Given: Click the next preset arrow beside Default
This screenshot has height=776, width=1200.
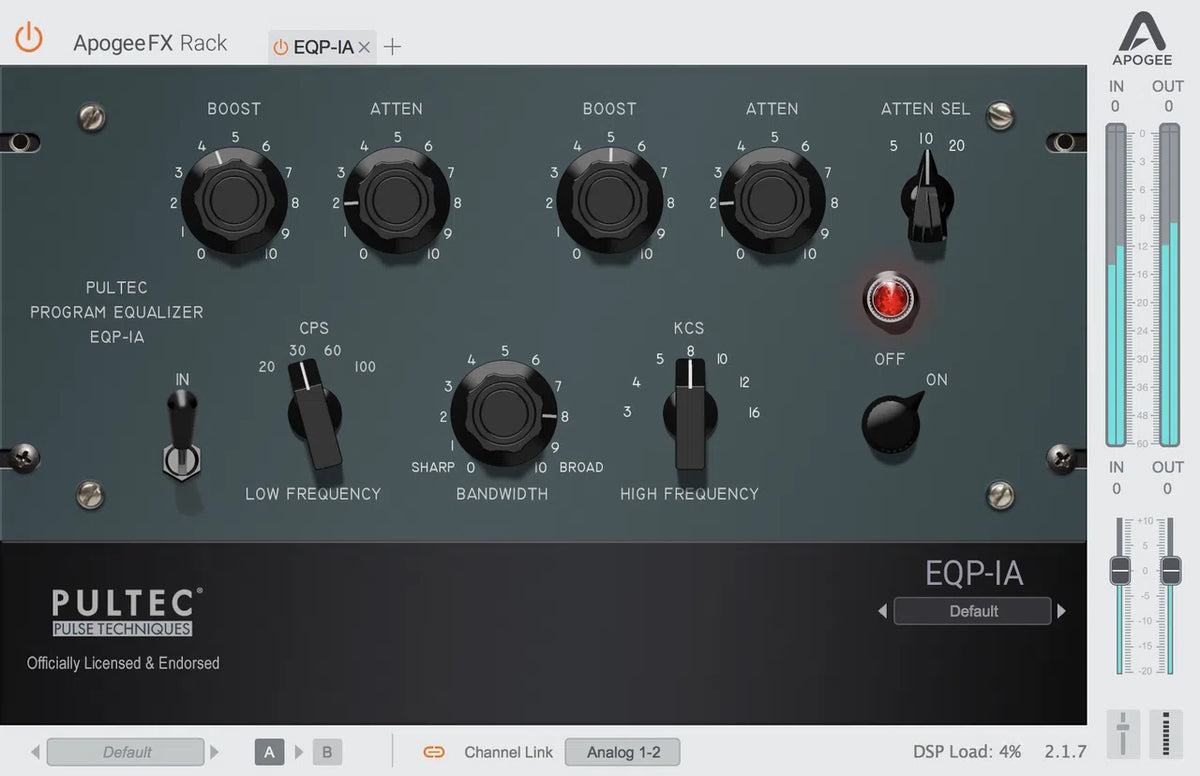Looking at the screenshot, I should tap(1061, 611).
